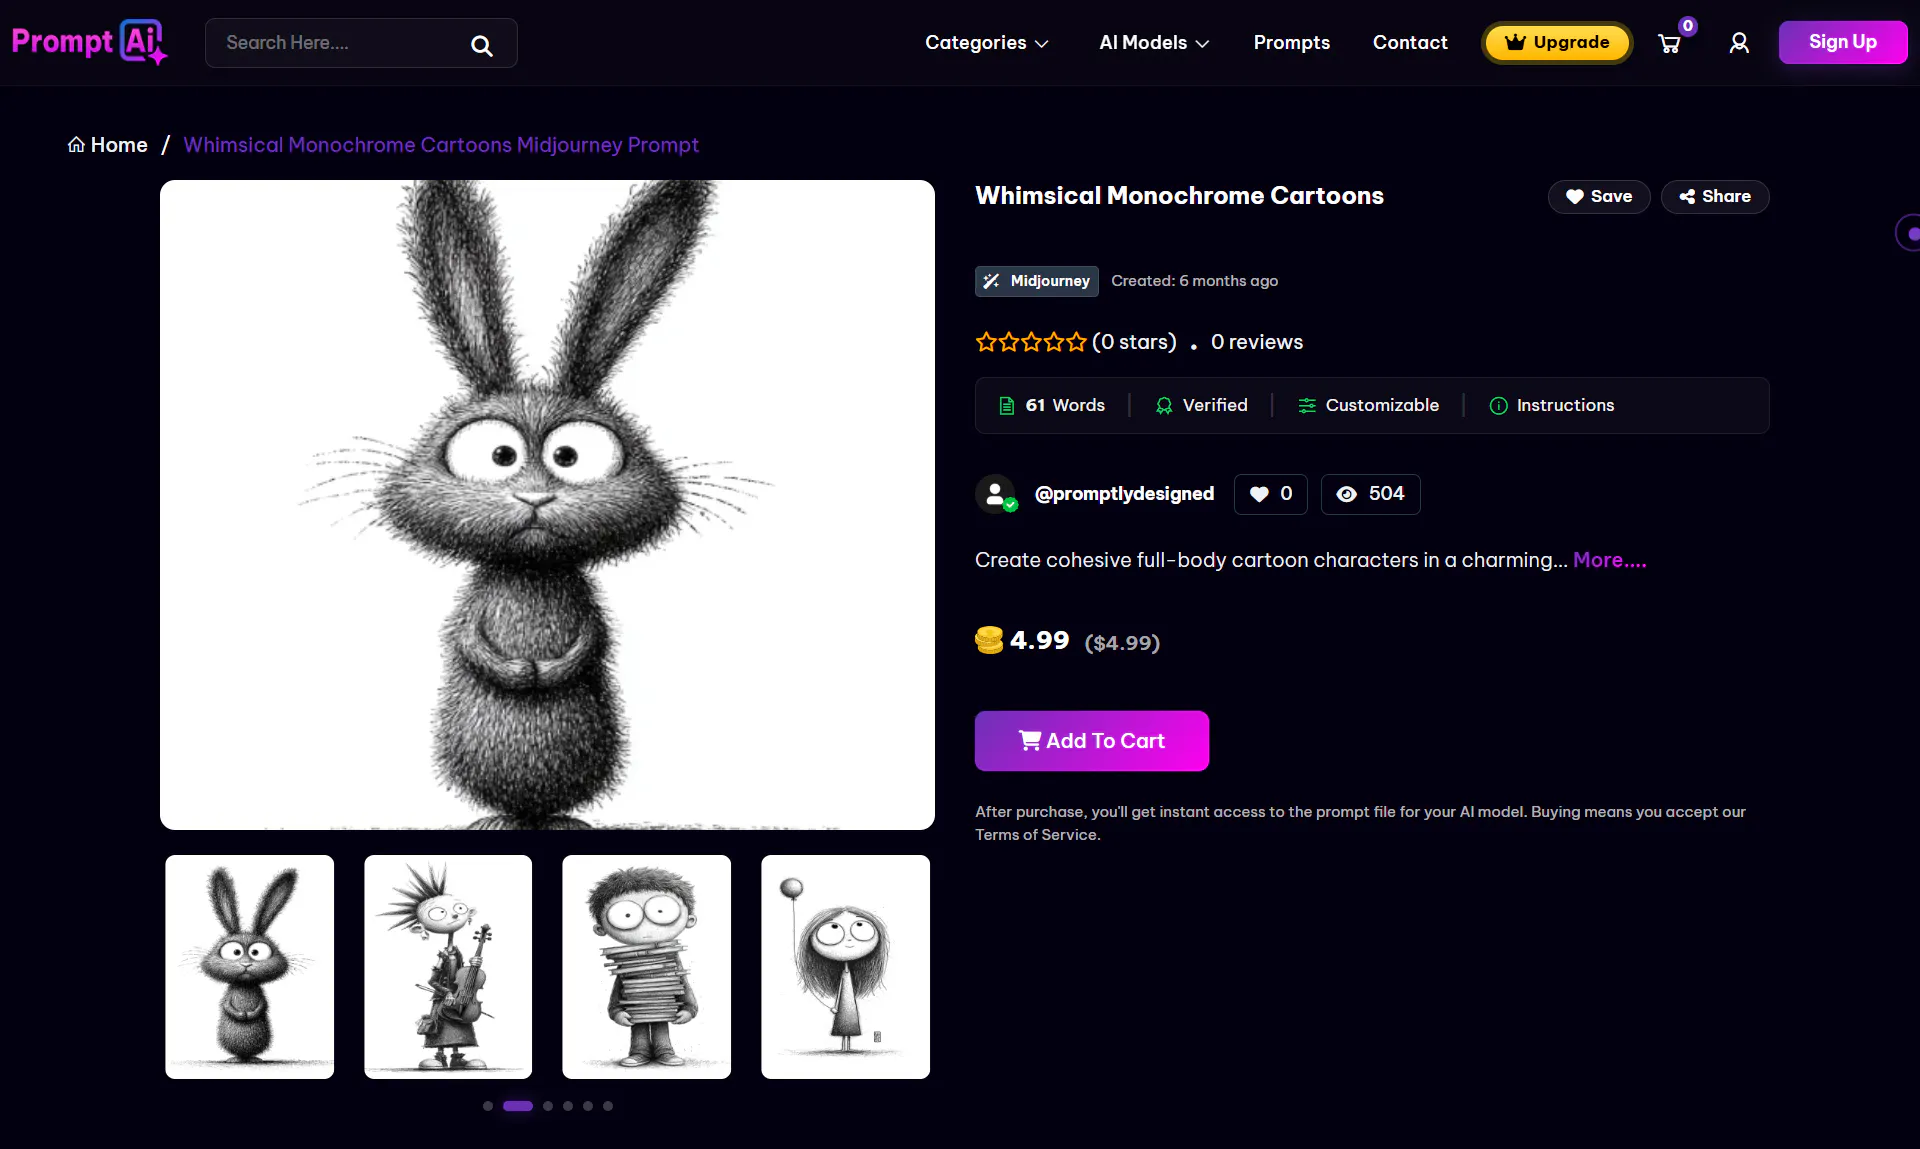Click the gold coins price icon
This screenshot has width=1920, height=1149.
click(989, 640)
